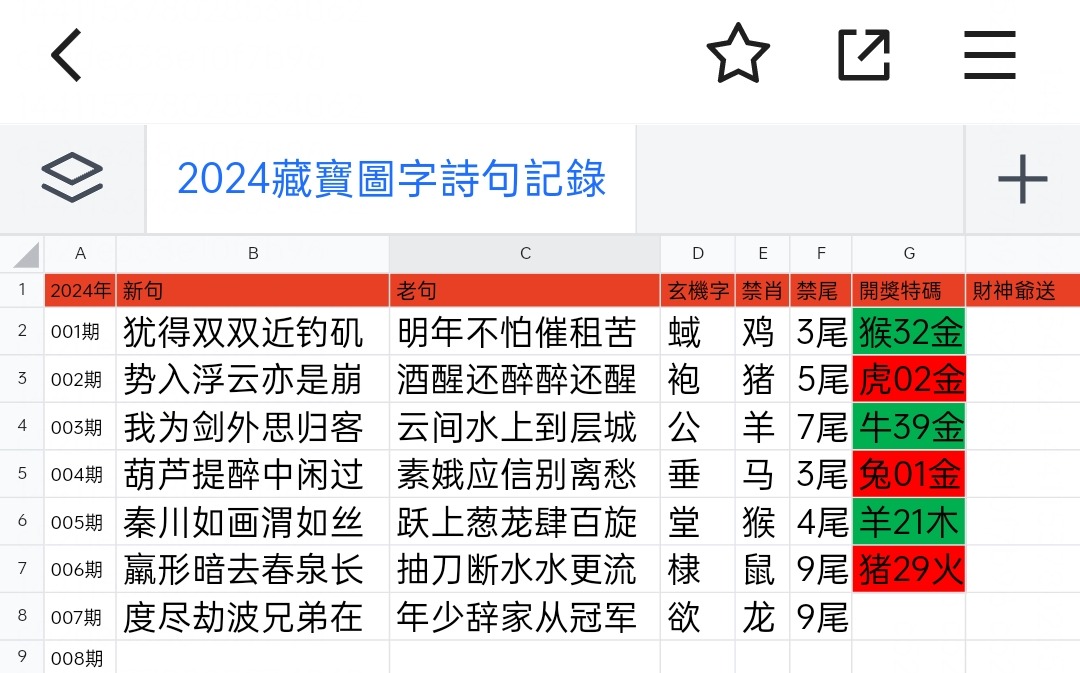Image resolution: width=1080 pixels, height=673 pixels.
Task: Select column header G
Action: click(x=908, y=253)
